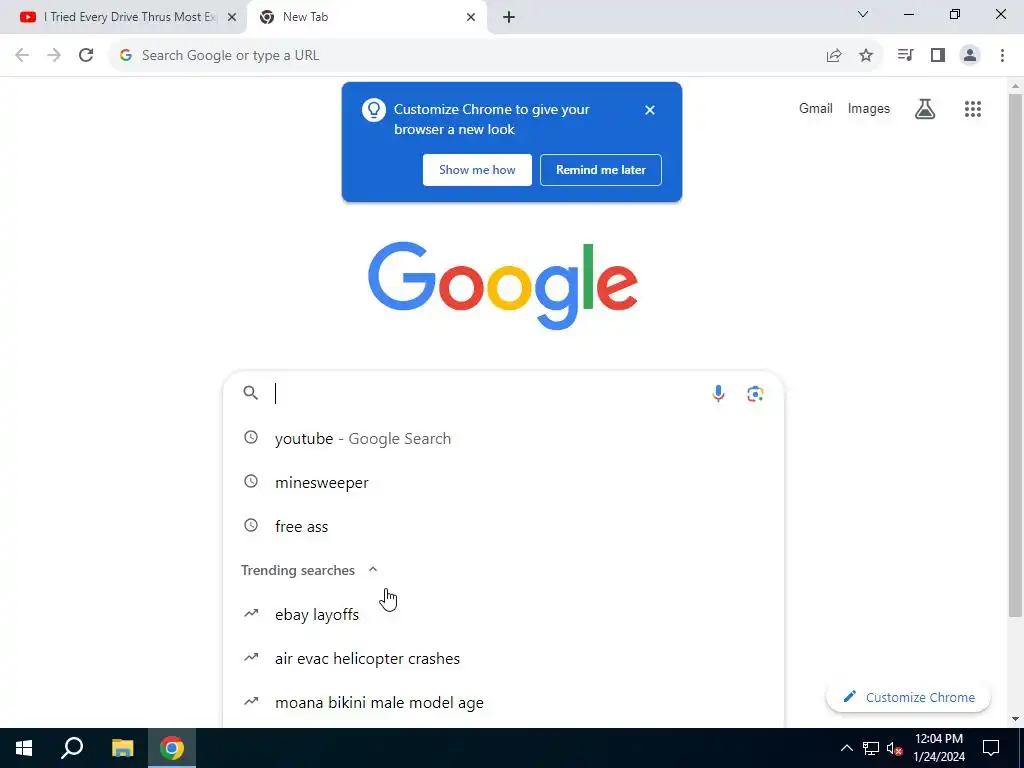Open the media controls icon in toolbar

point(905,56)
